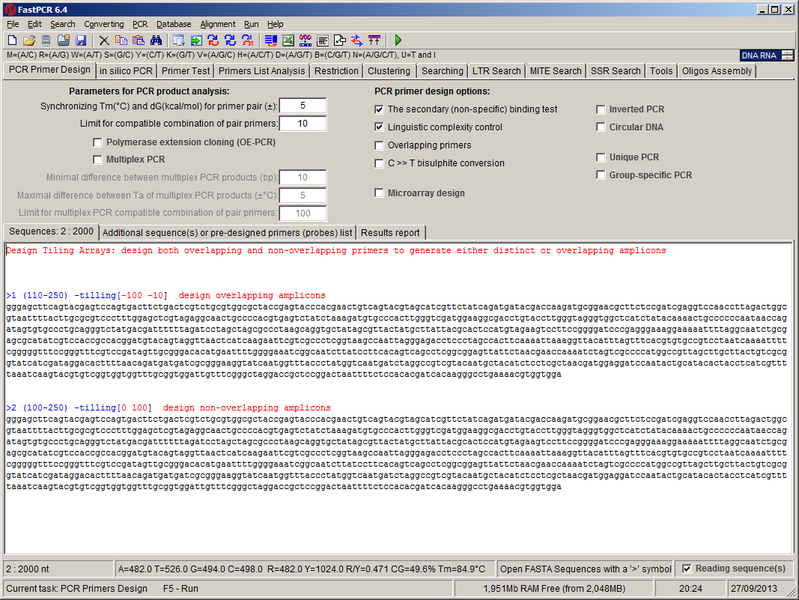The height and width of the screenshot is (600, 799).
Task: Save with the blue floppy disk icon
Action: 81,40
